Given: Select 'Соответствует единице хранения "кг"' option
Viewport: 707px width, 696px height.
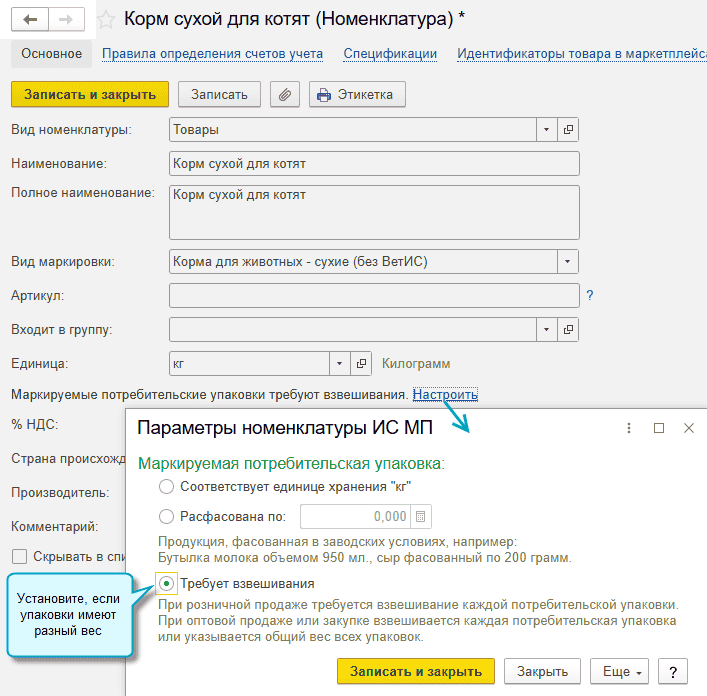Looking at the screenshot, I should tap(166, 487).
